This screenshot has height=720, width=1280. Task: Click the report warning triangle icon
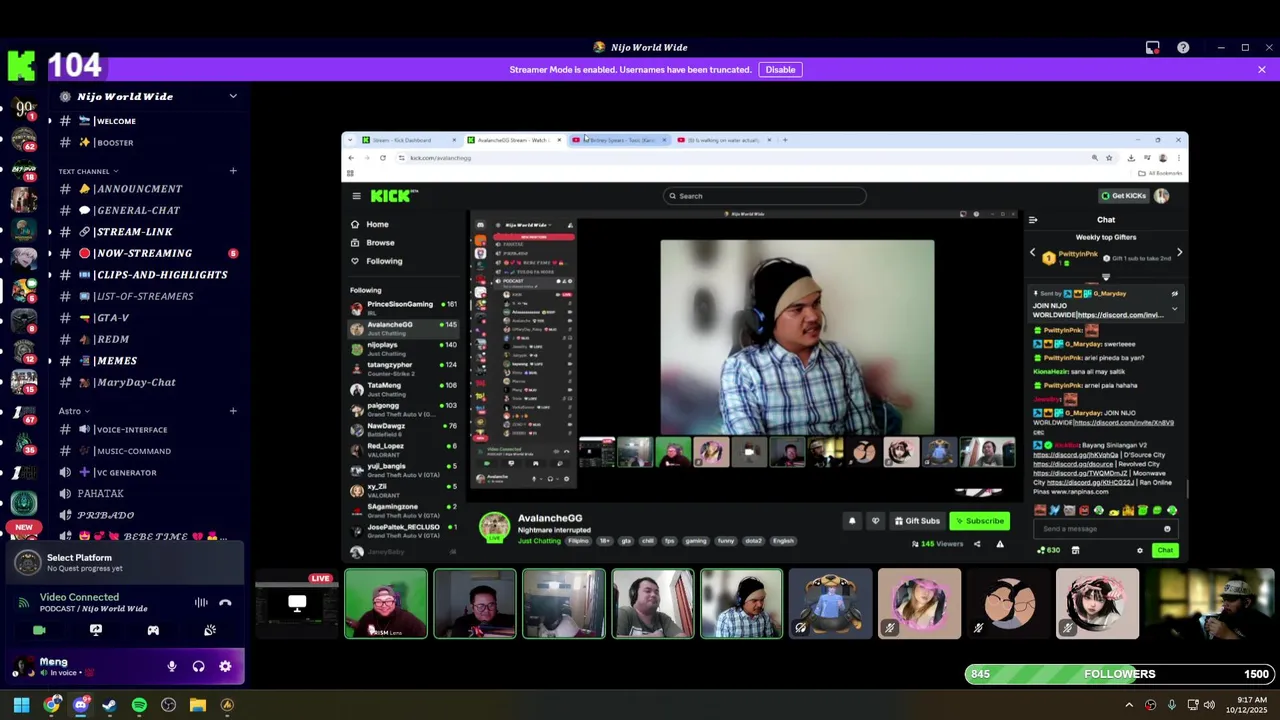click(x=999, y=544)
